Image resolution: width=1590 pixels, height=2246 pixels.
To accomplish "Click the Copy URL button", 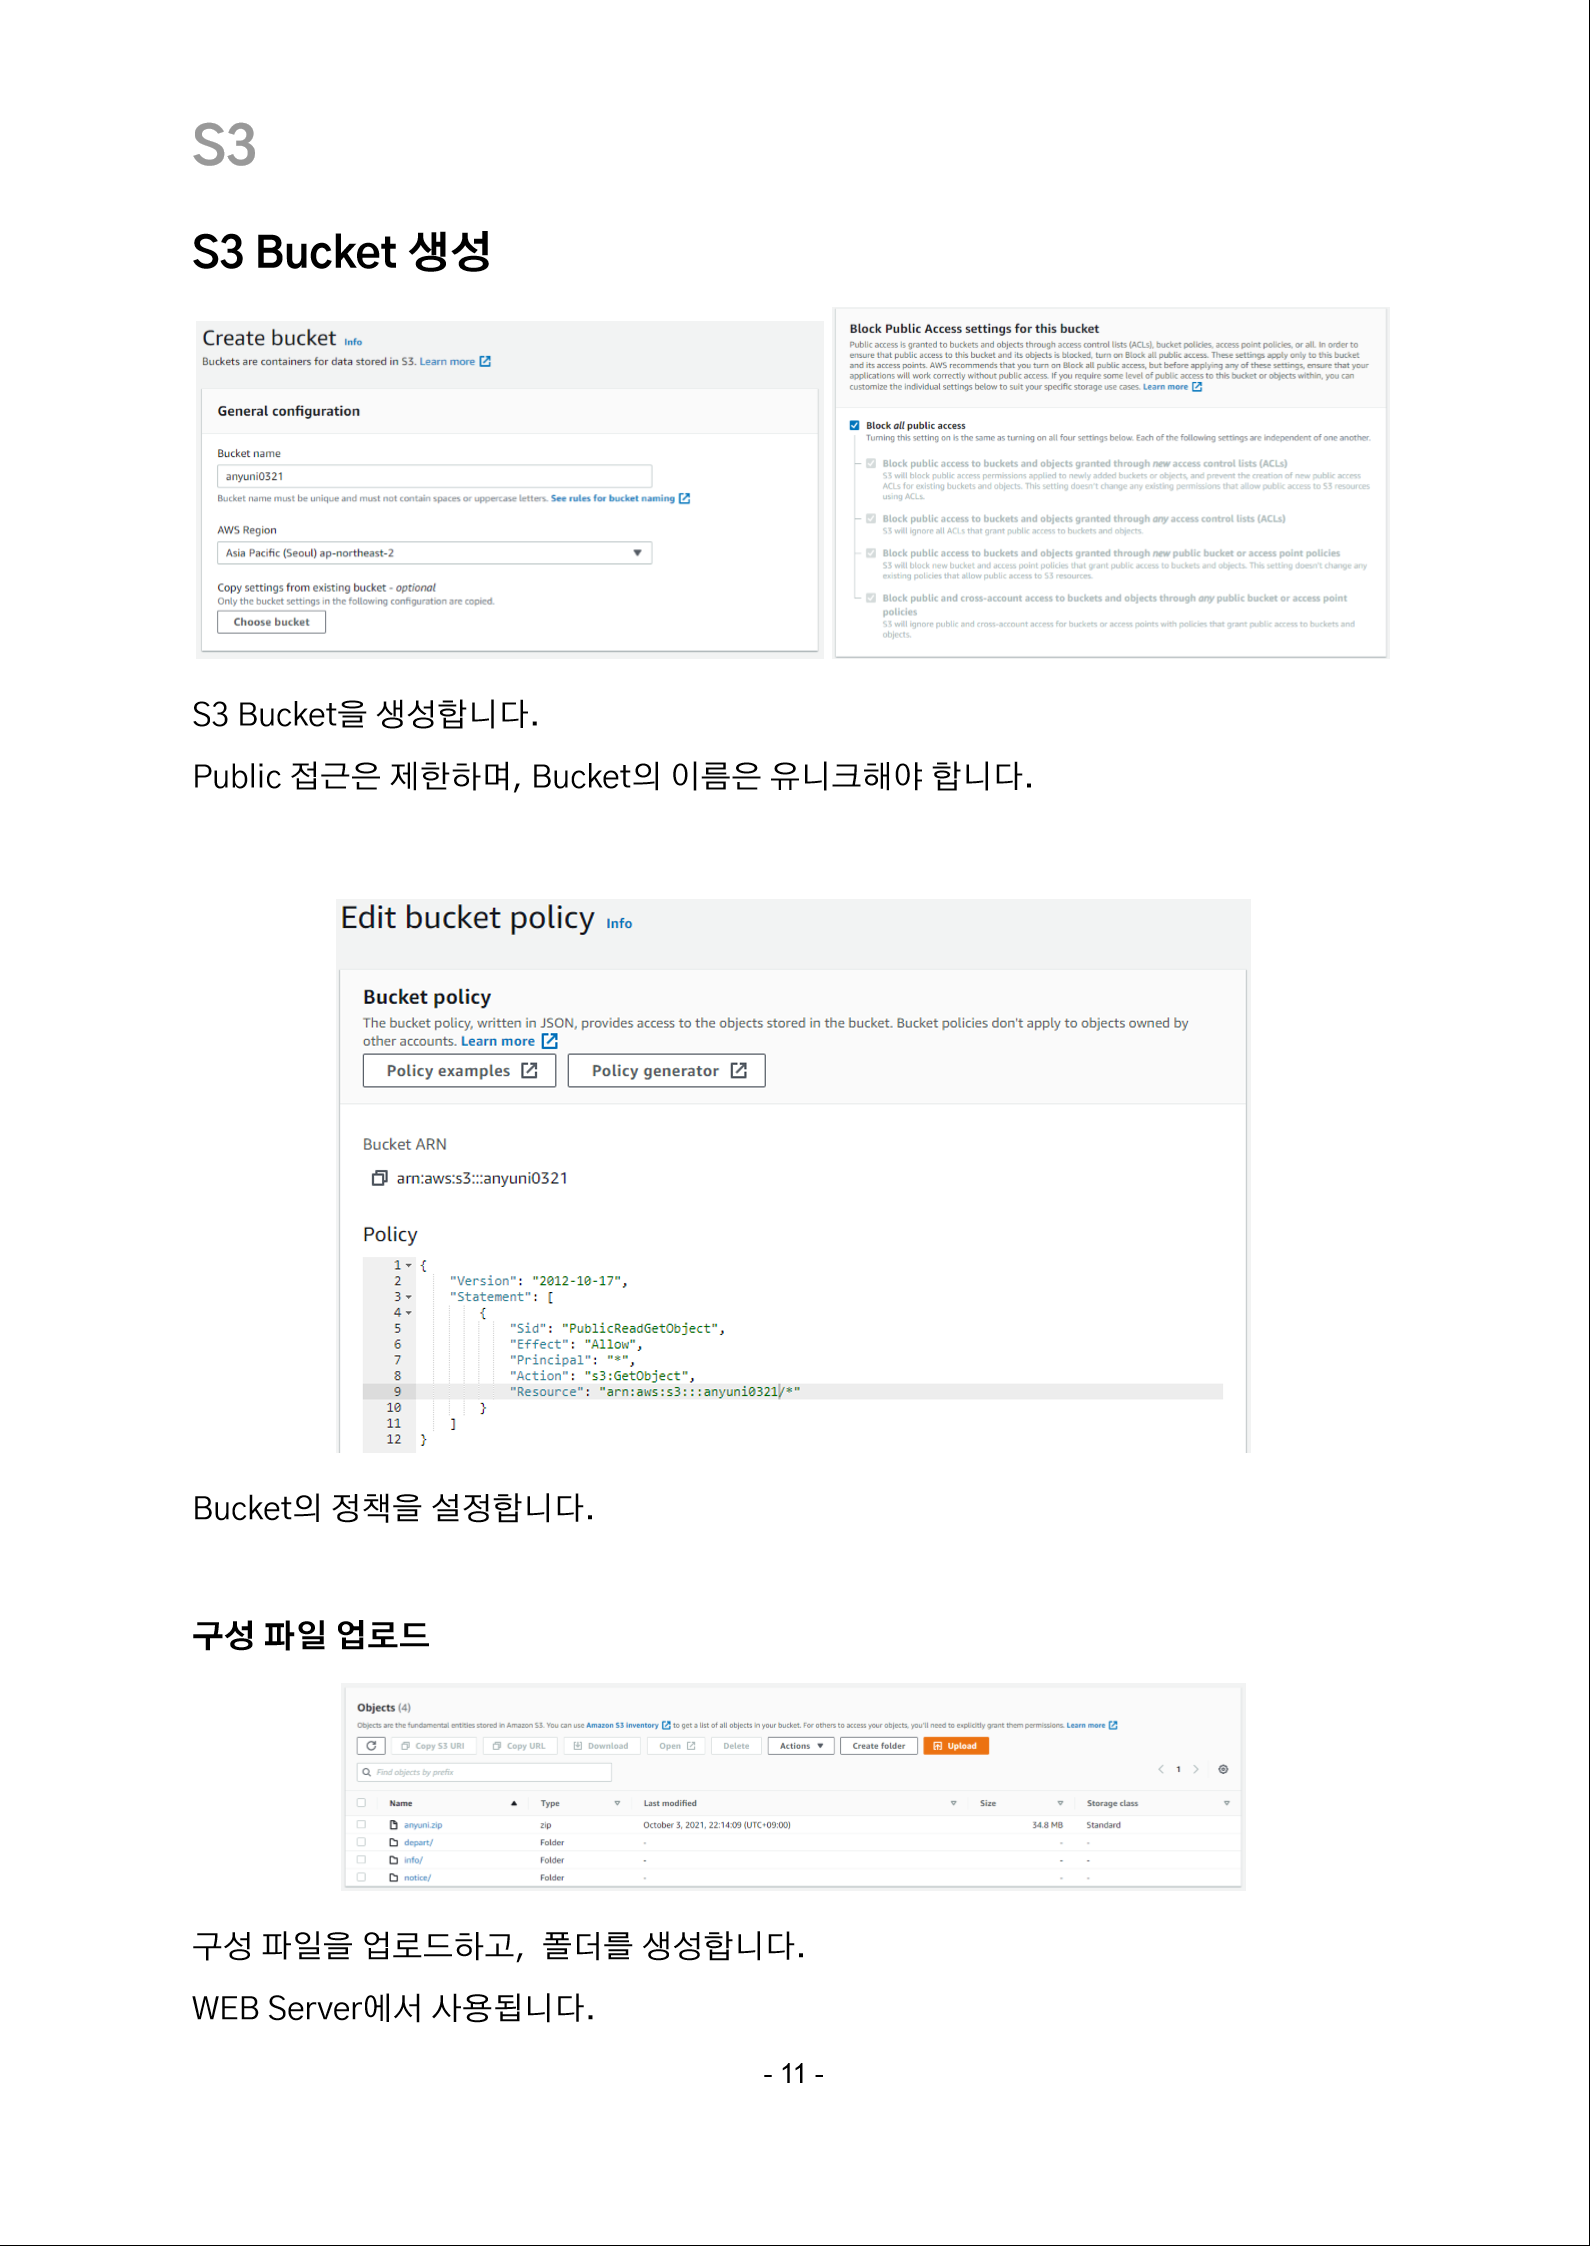I will click(x=520, y=1746).
